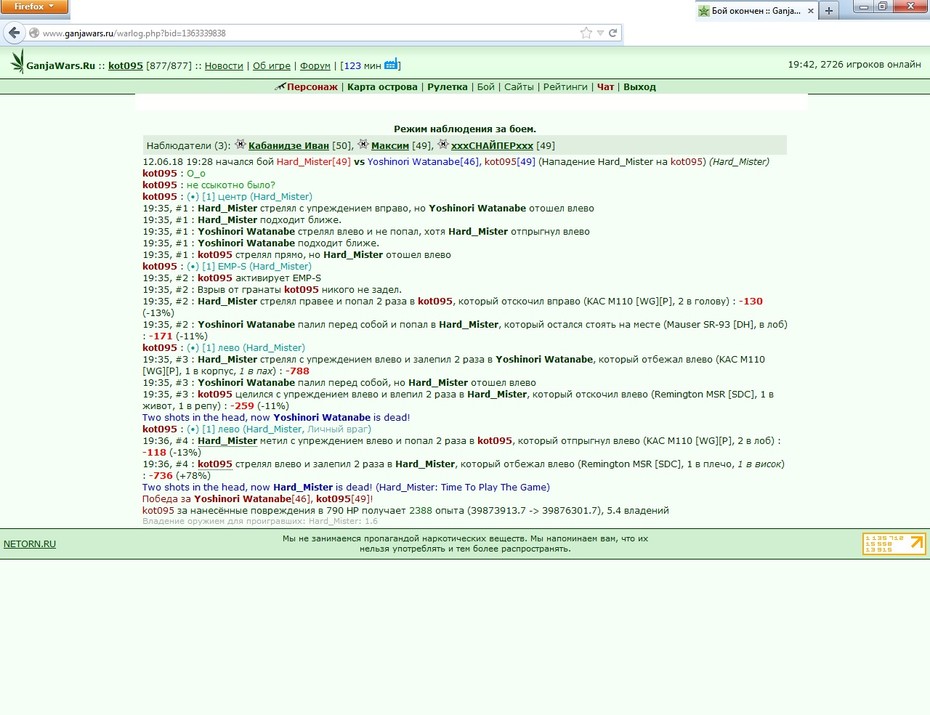This screenshot has height=715, width=930.
Task: Click damage value -736
Action: pos(160,476)
